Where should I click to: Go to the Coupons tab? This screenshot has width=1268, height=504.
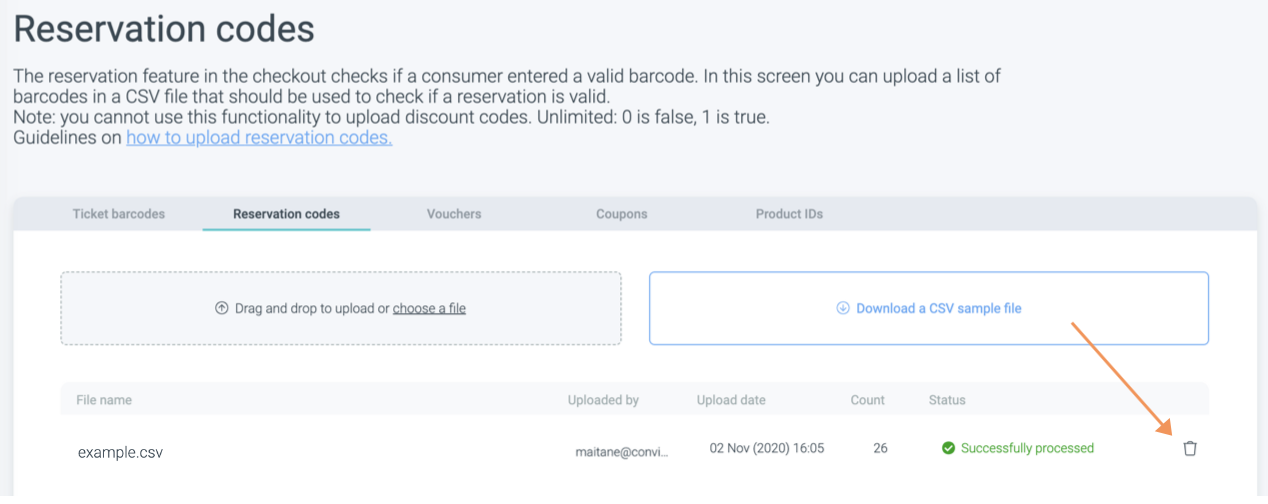click(x=622, y=214)
